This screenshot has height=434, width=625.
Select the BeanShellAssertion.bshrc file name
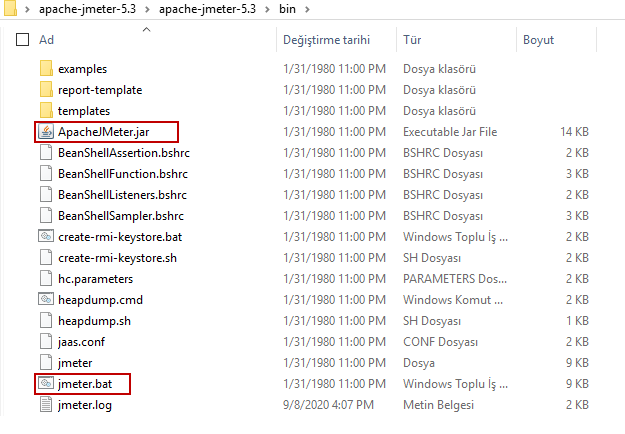[124, 153]
